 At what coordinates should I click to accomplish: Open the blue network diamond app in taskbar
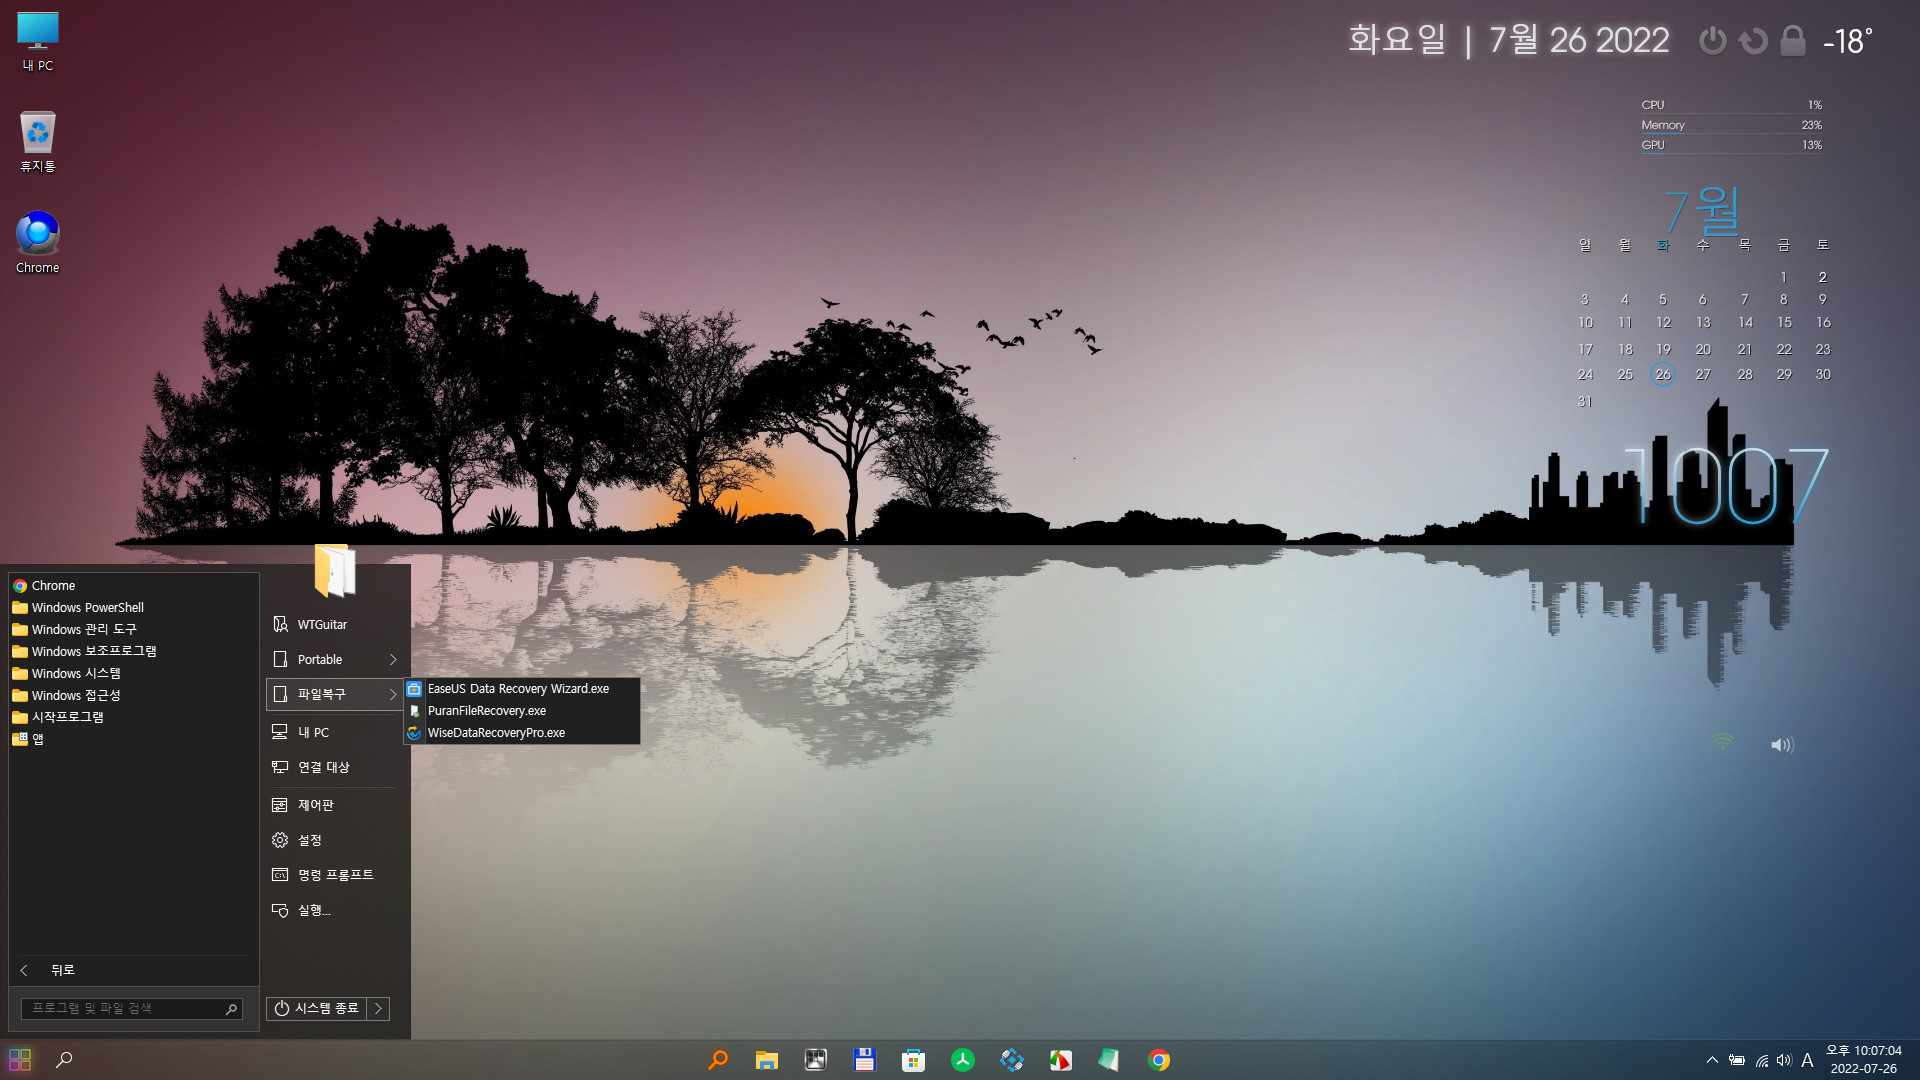pyautogui.click(x=1011, y=1060)
